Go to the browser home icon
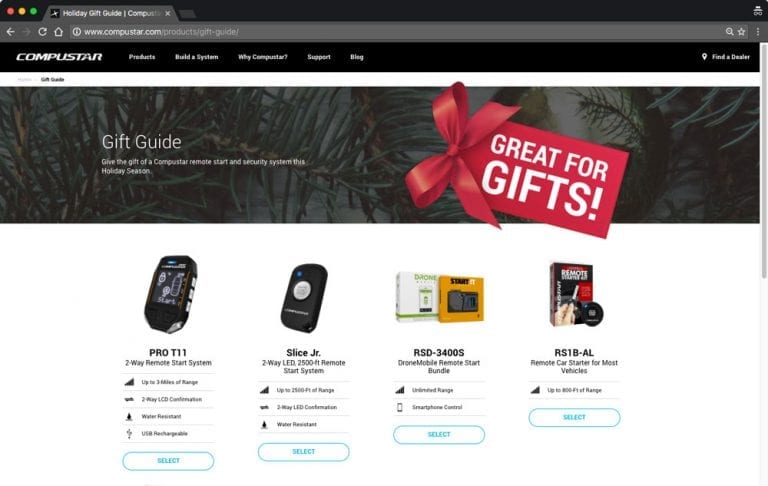 58,32
